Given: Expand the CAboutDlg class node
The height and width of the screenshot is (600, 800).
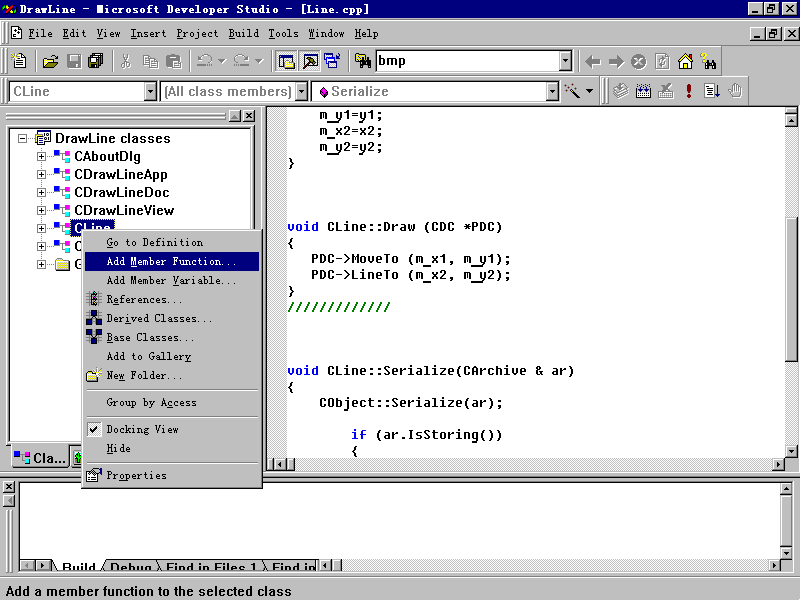Looking at the screenshot, I should coord(41,157).
